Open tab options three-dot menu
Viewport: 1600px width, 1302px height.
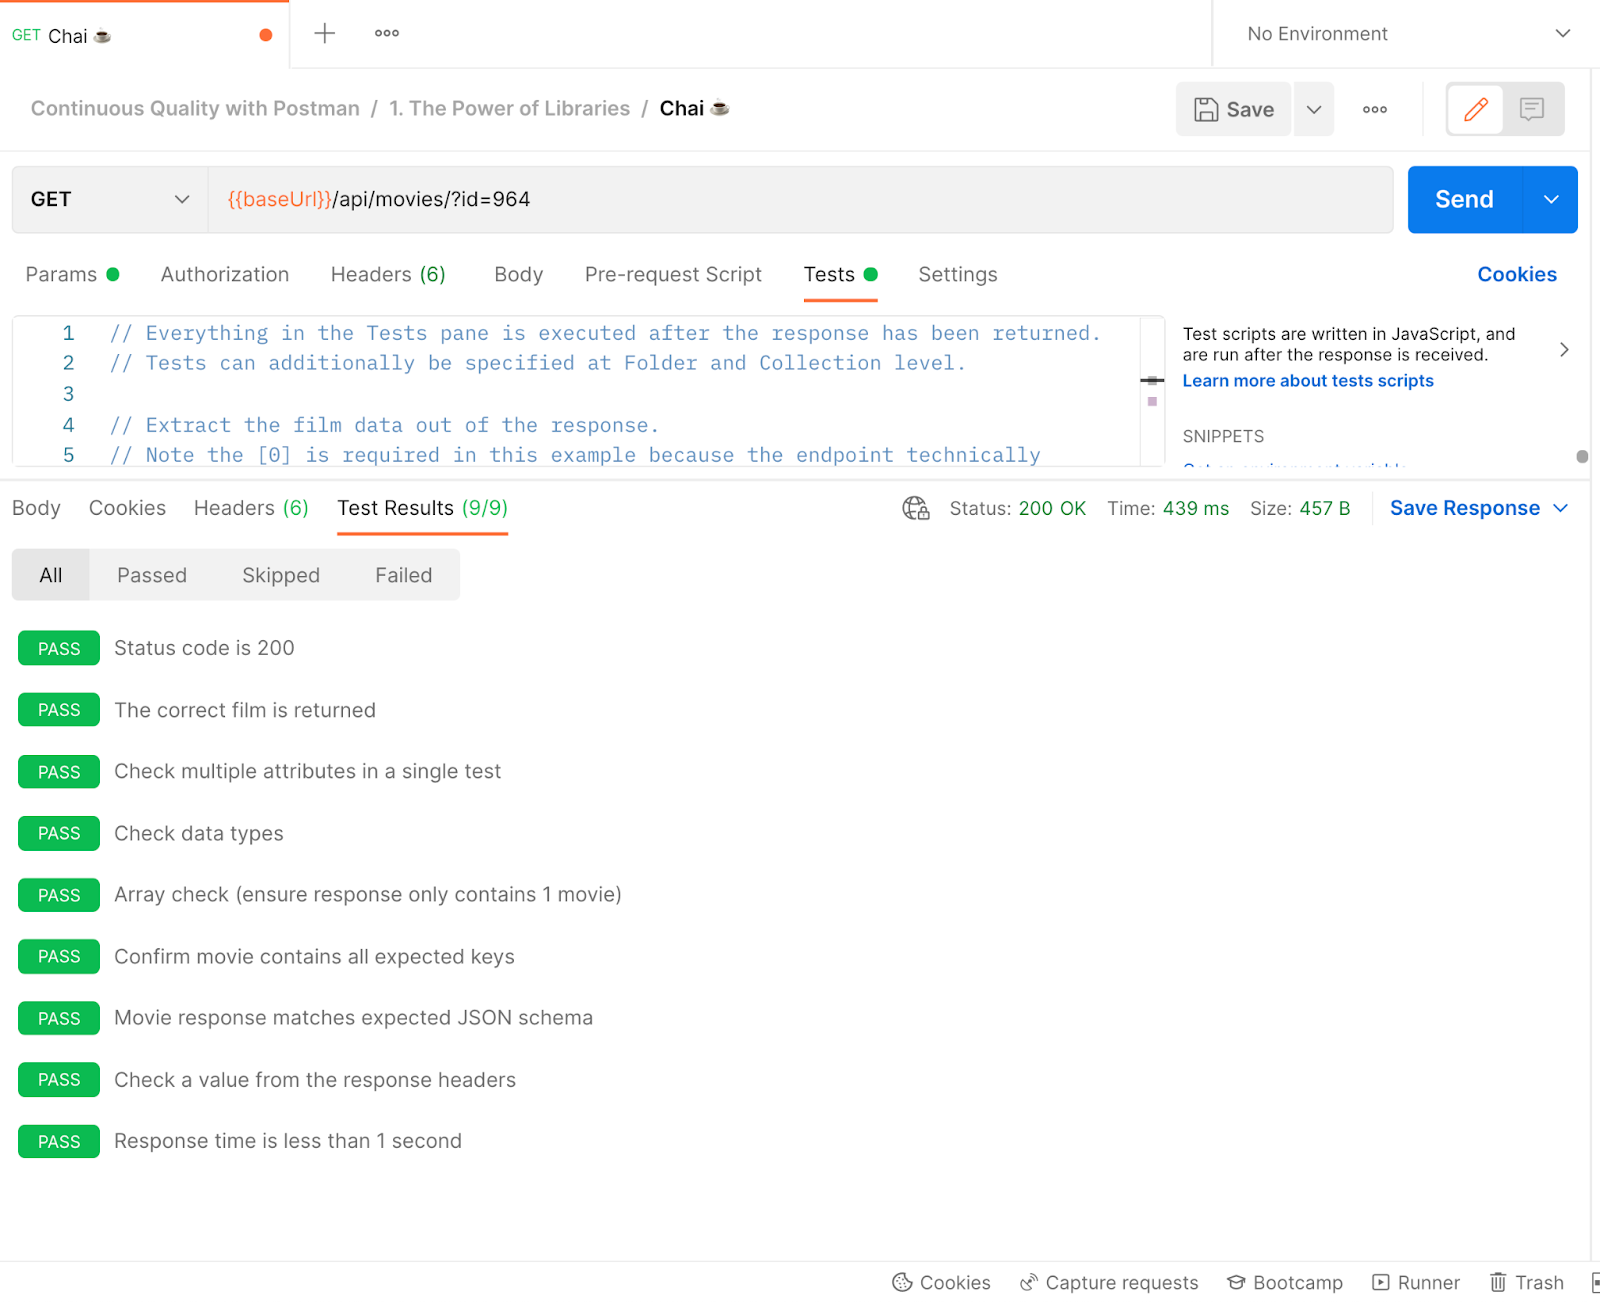click(x=387, y=33)
